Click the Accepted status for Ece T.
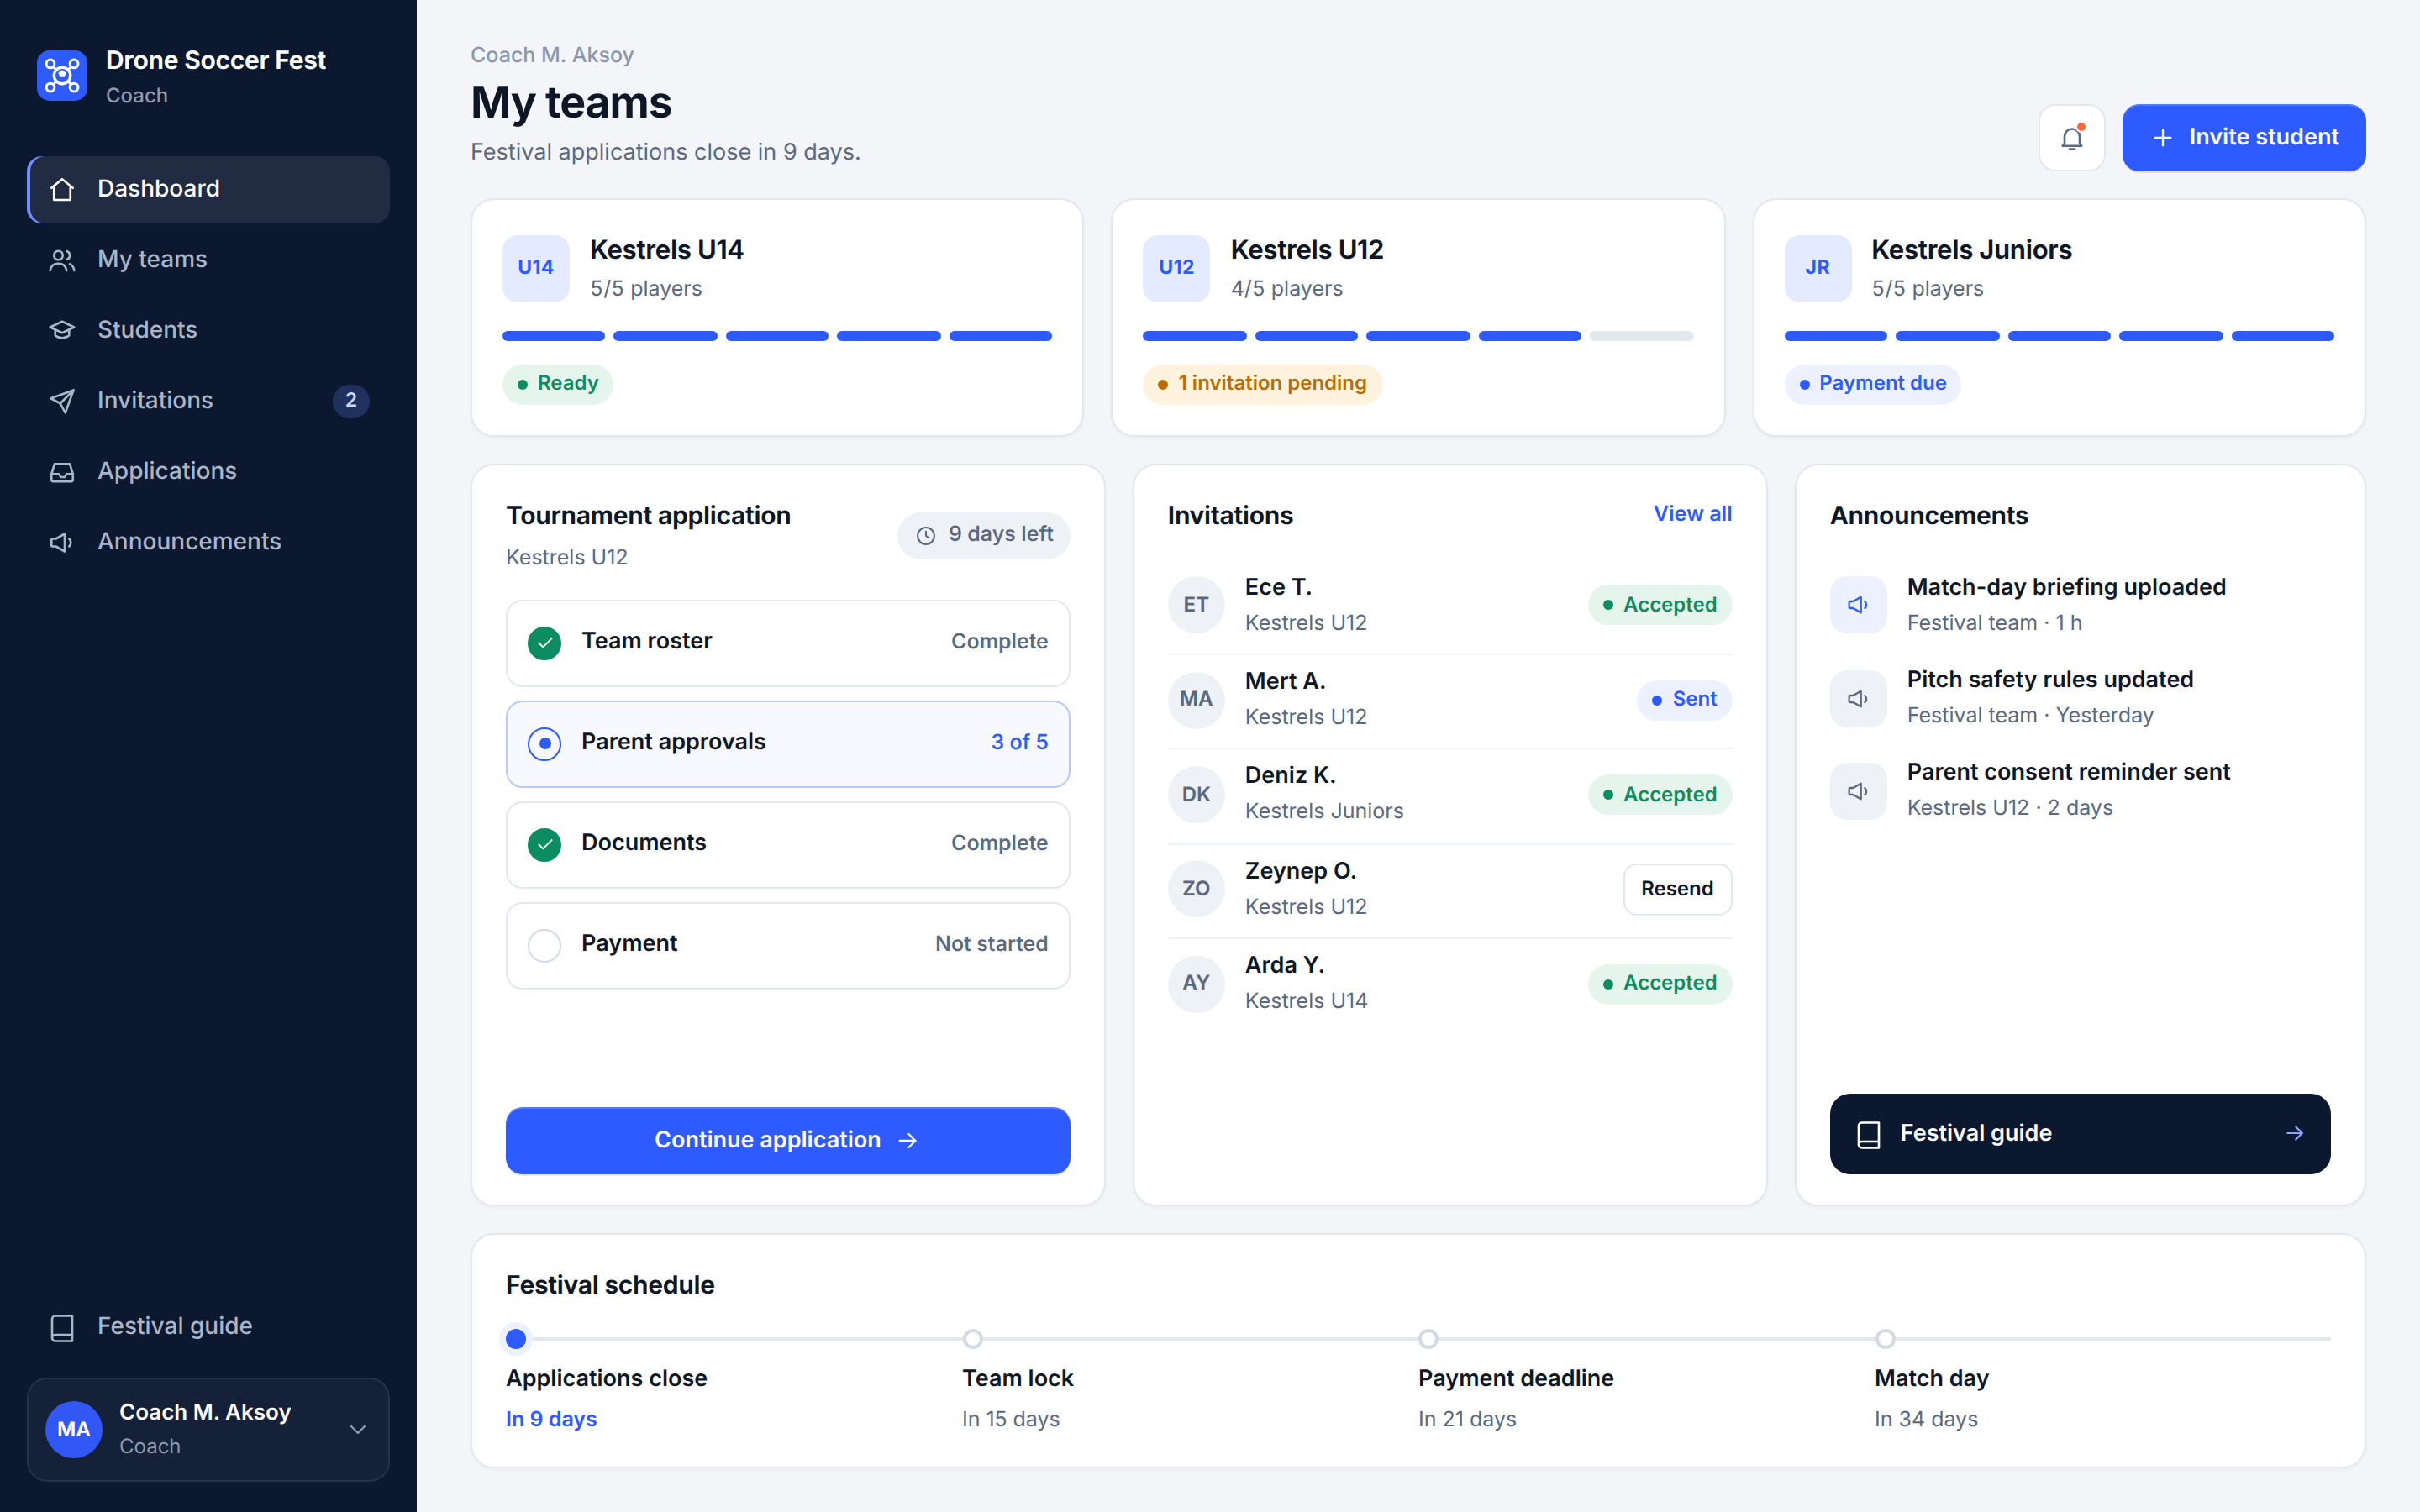Screen dimensions: 2420x1512 (1660, 605)
